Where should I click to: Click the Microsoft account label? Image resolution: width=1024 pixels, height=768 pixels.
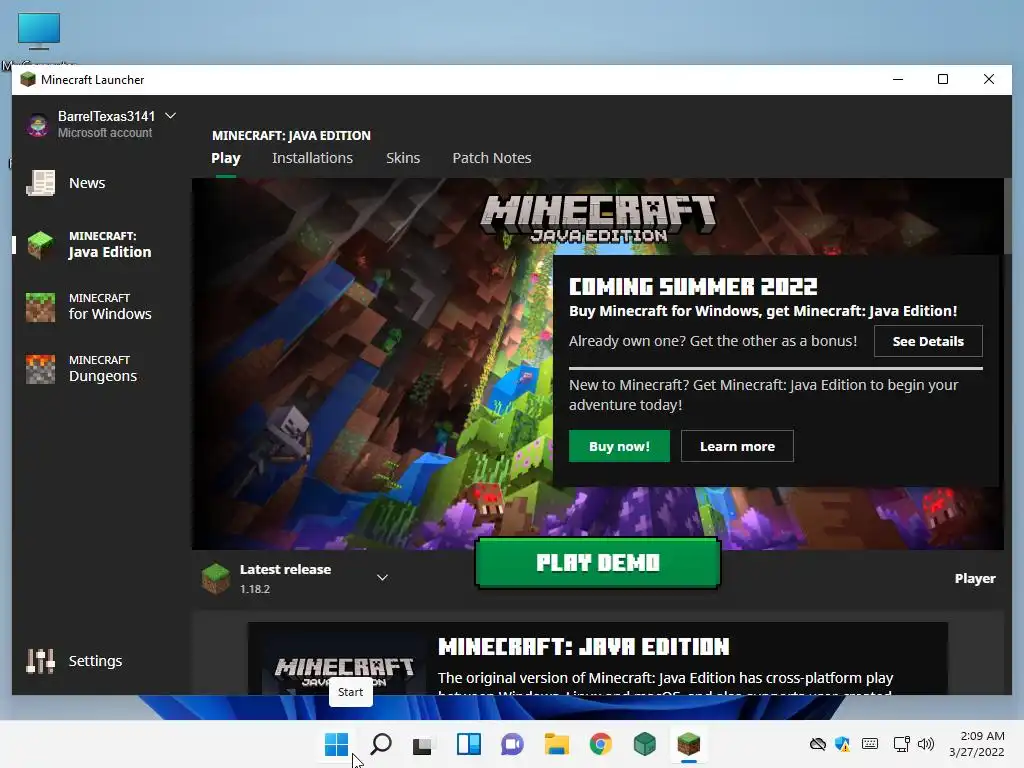(x=105, y=133)
